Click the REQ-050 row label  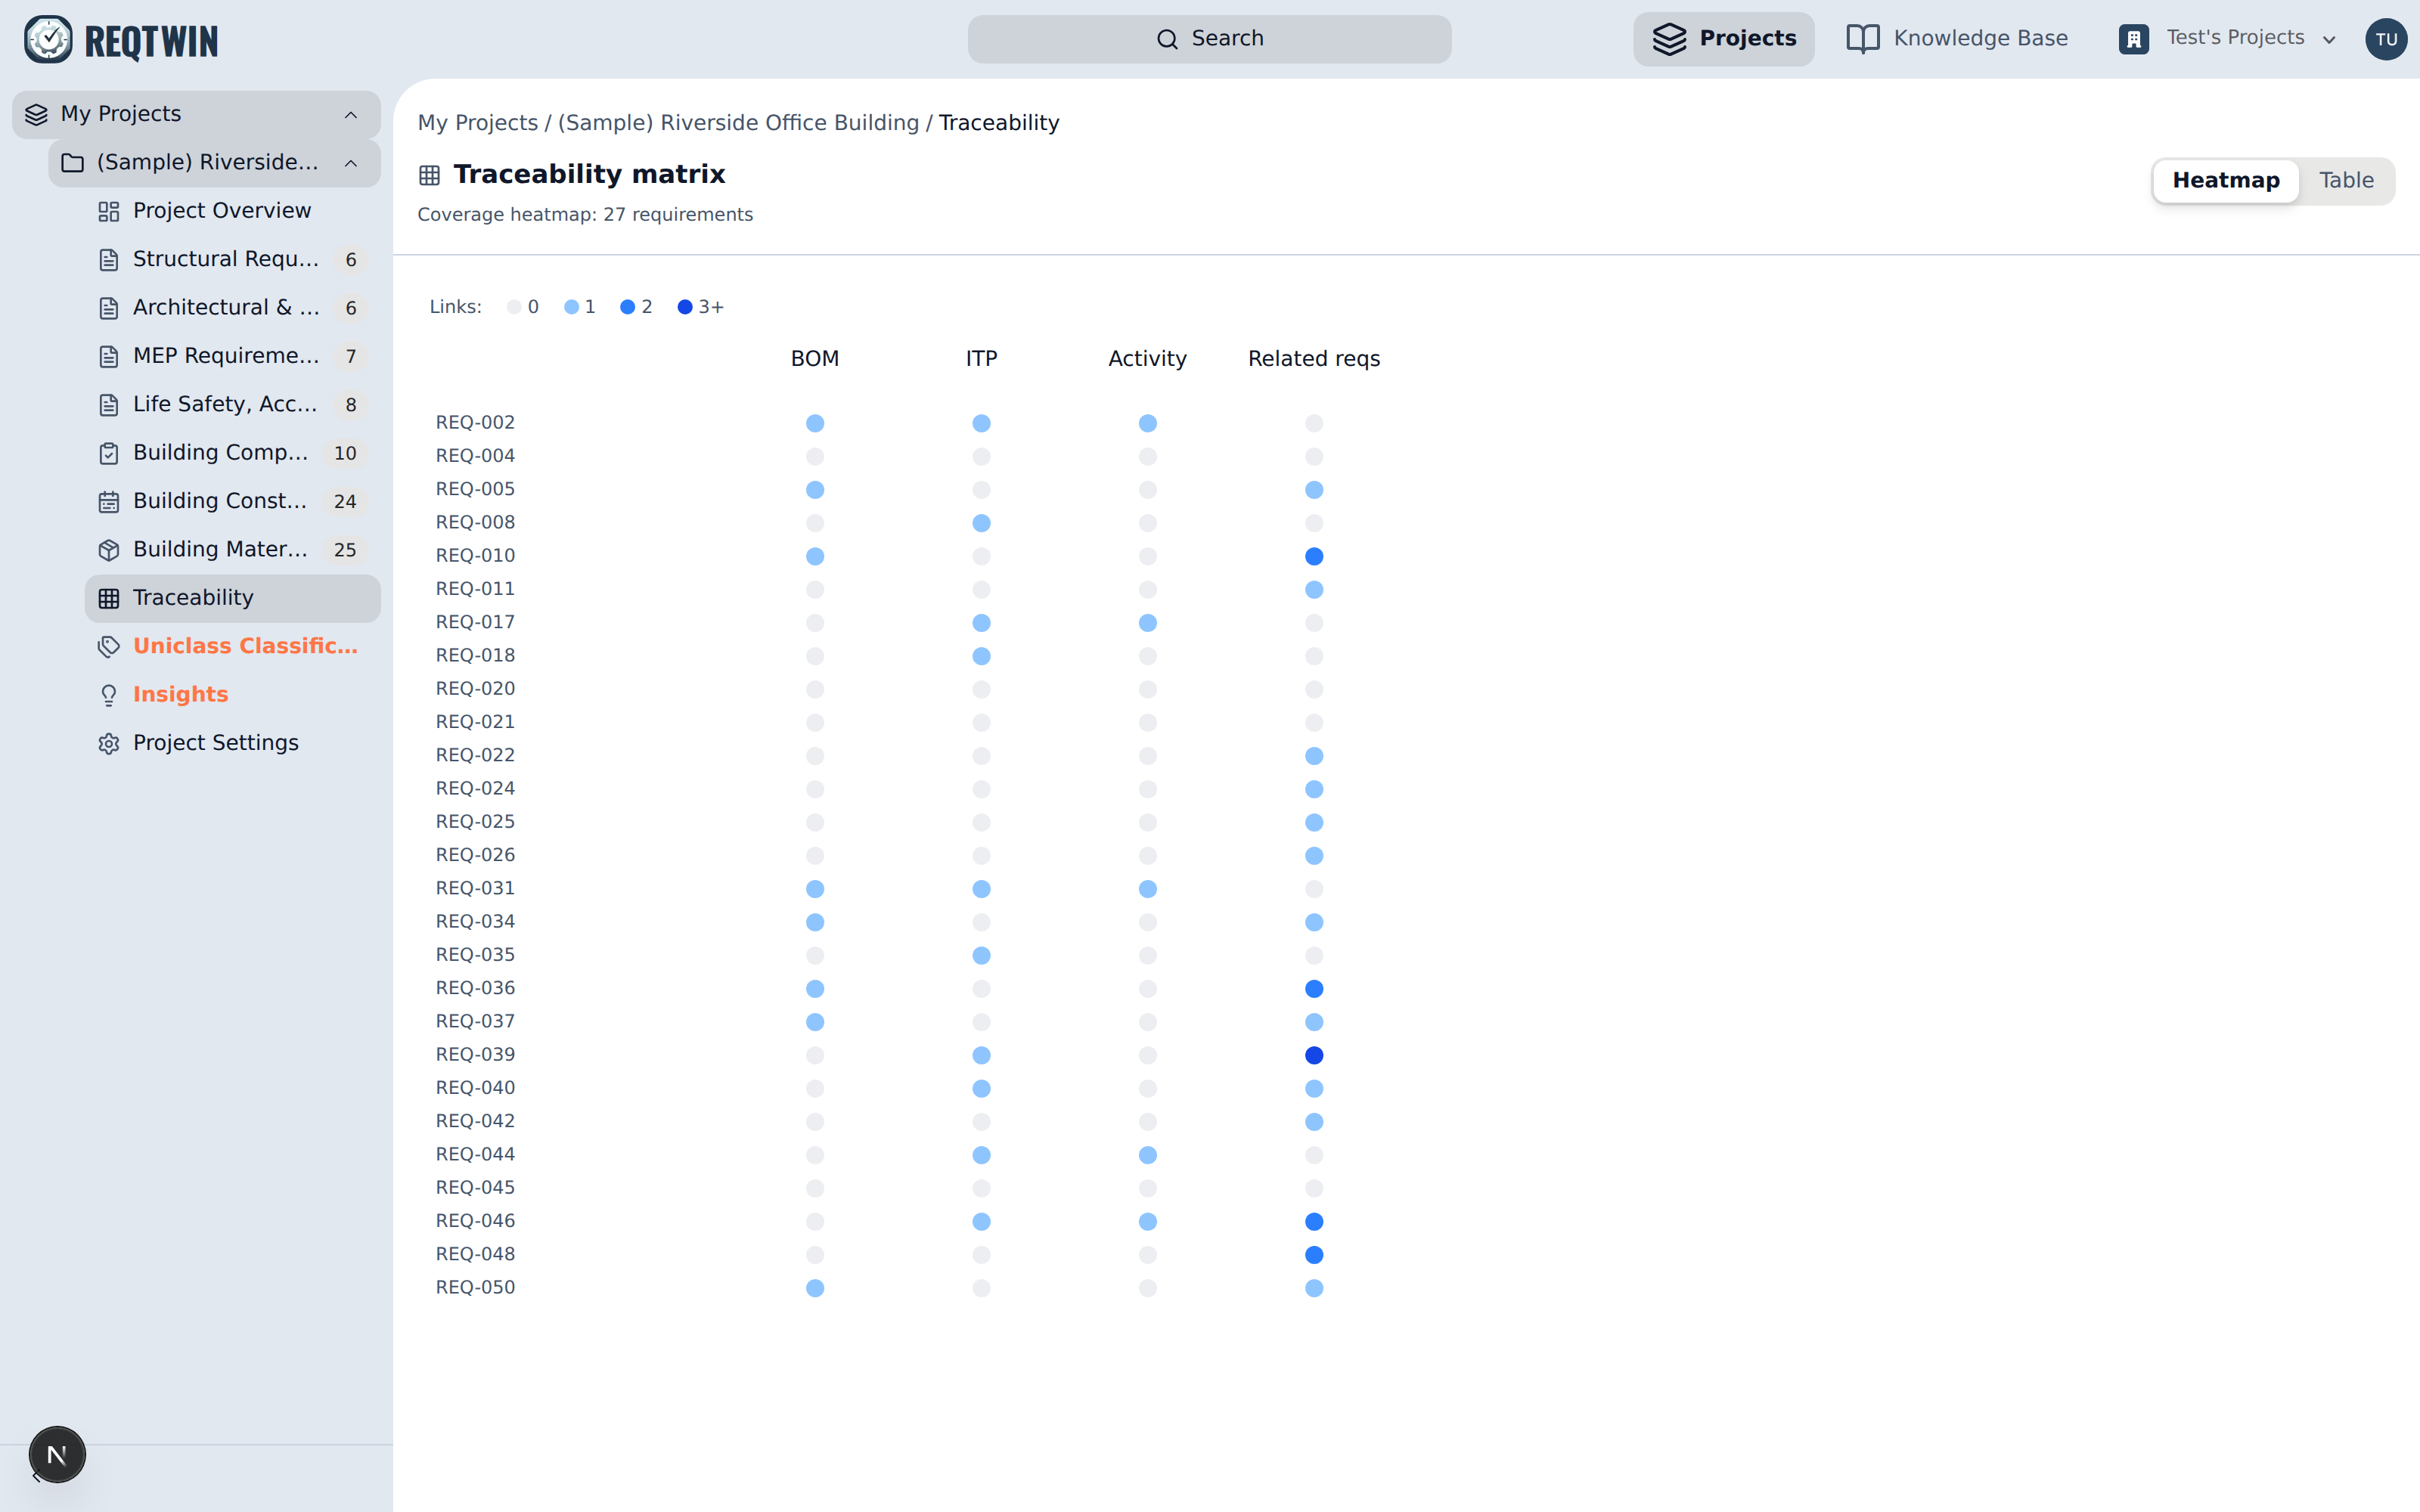475,1287
